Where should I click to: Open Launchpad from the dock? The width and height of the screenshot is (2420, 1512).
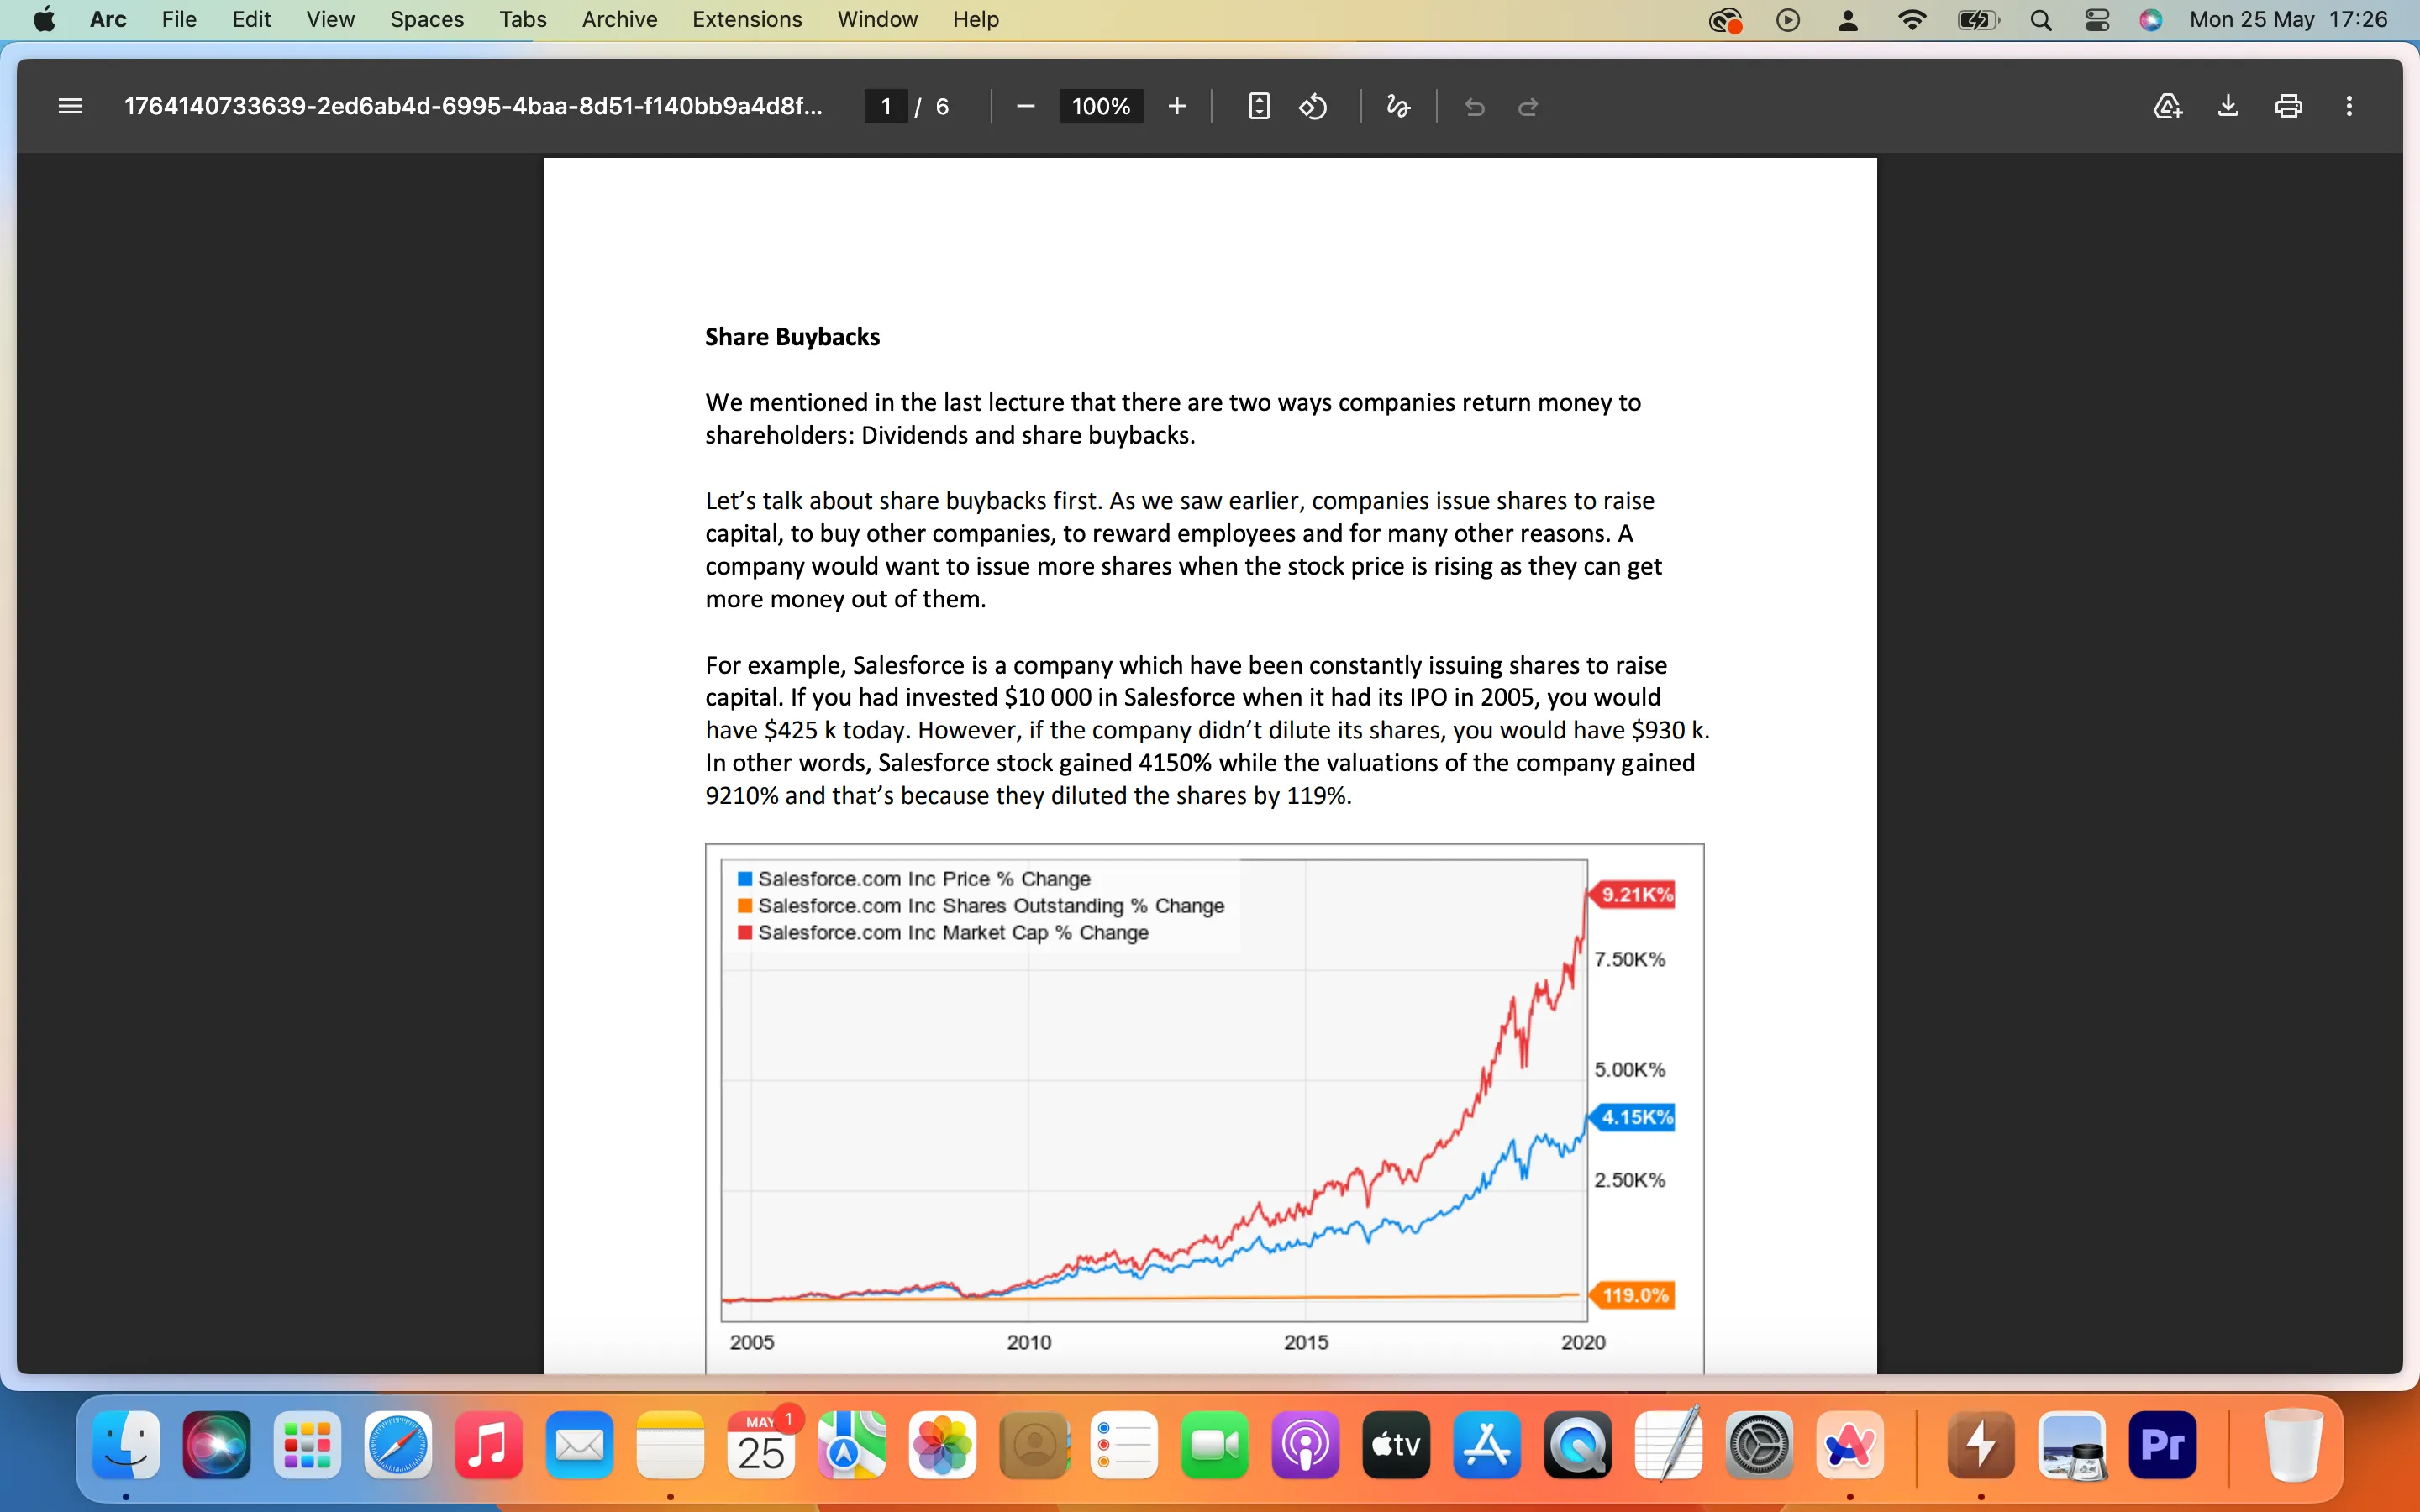pyautogui.click(x=307, y=1444)
